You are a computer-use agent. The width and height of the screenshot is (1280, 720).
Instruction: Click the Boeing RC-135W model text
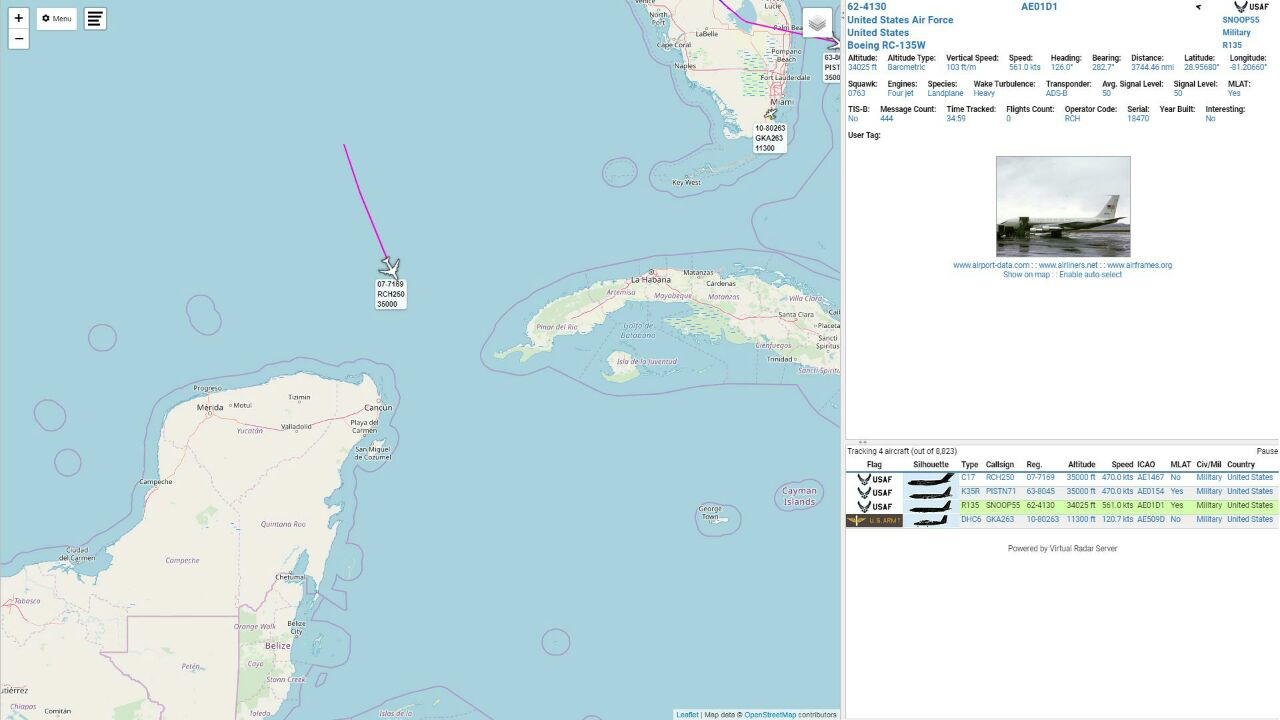[x=886, y=46]
